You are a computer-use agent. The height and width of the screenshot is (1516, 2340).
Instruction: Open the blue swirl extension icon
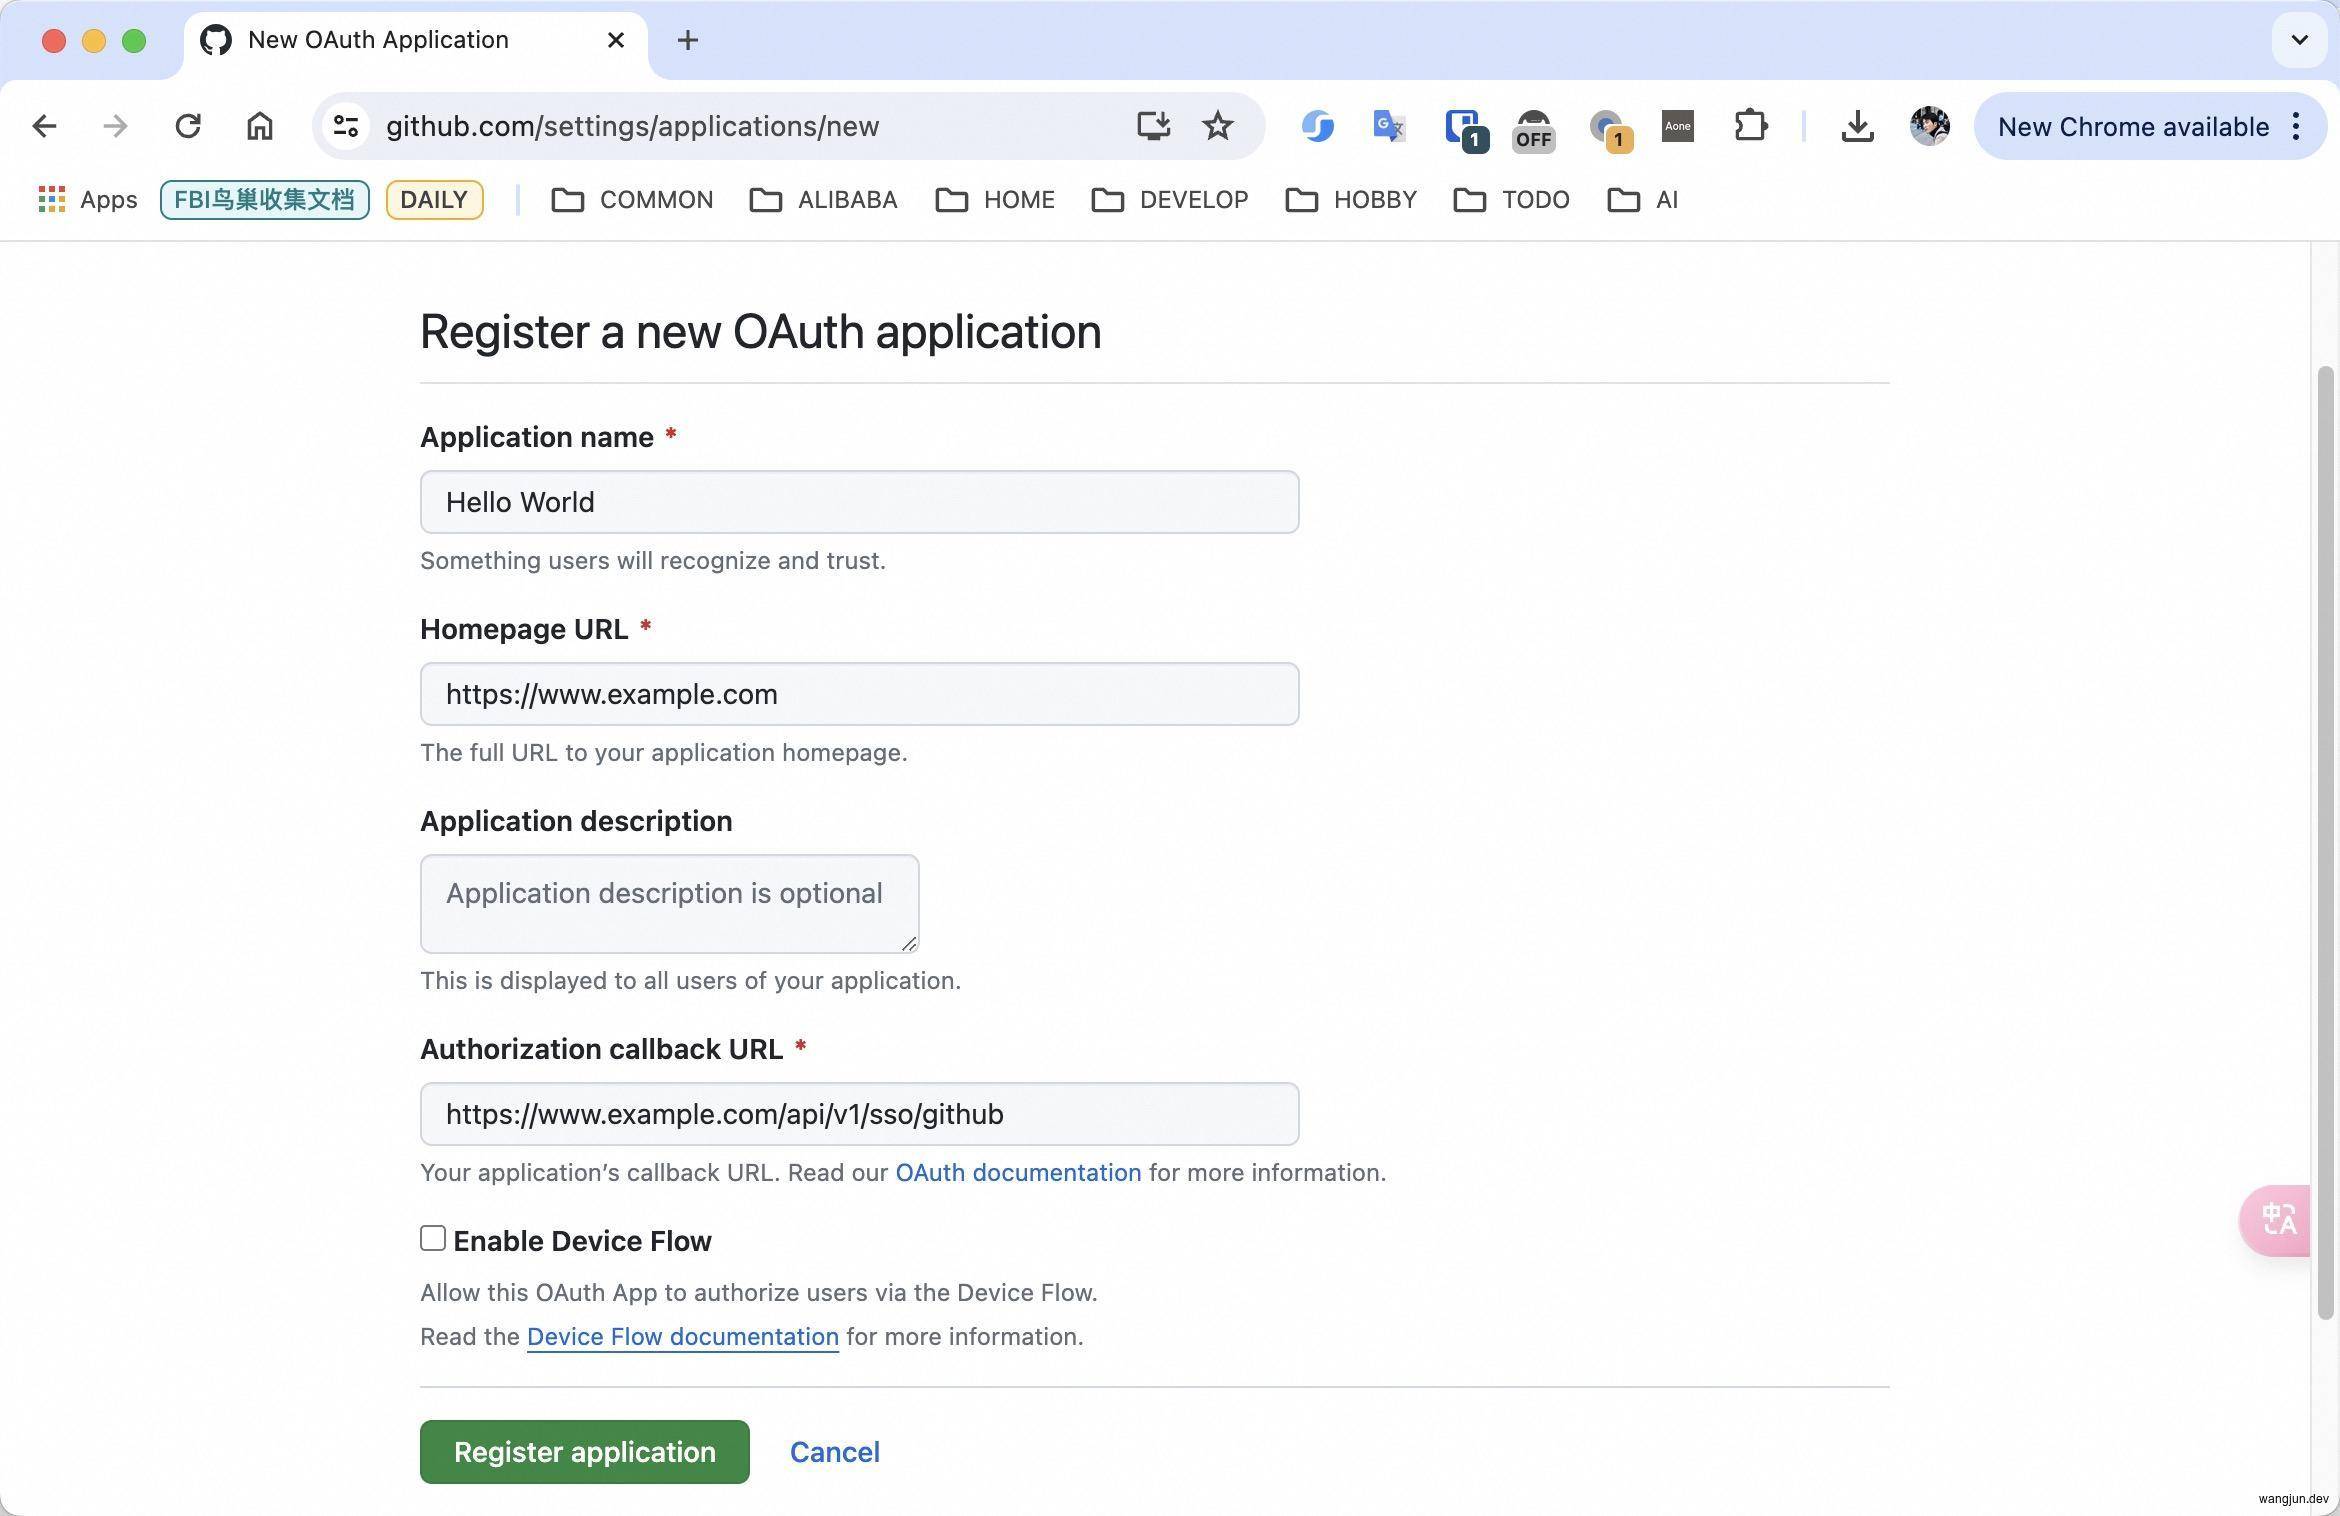[1317, 126]
